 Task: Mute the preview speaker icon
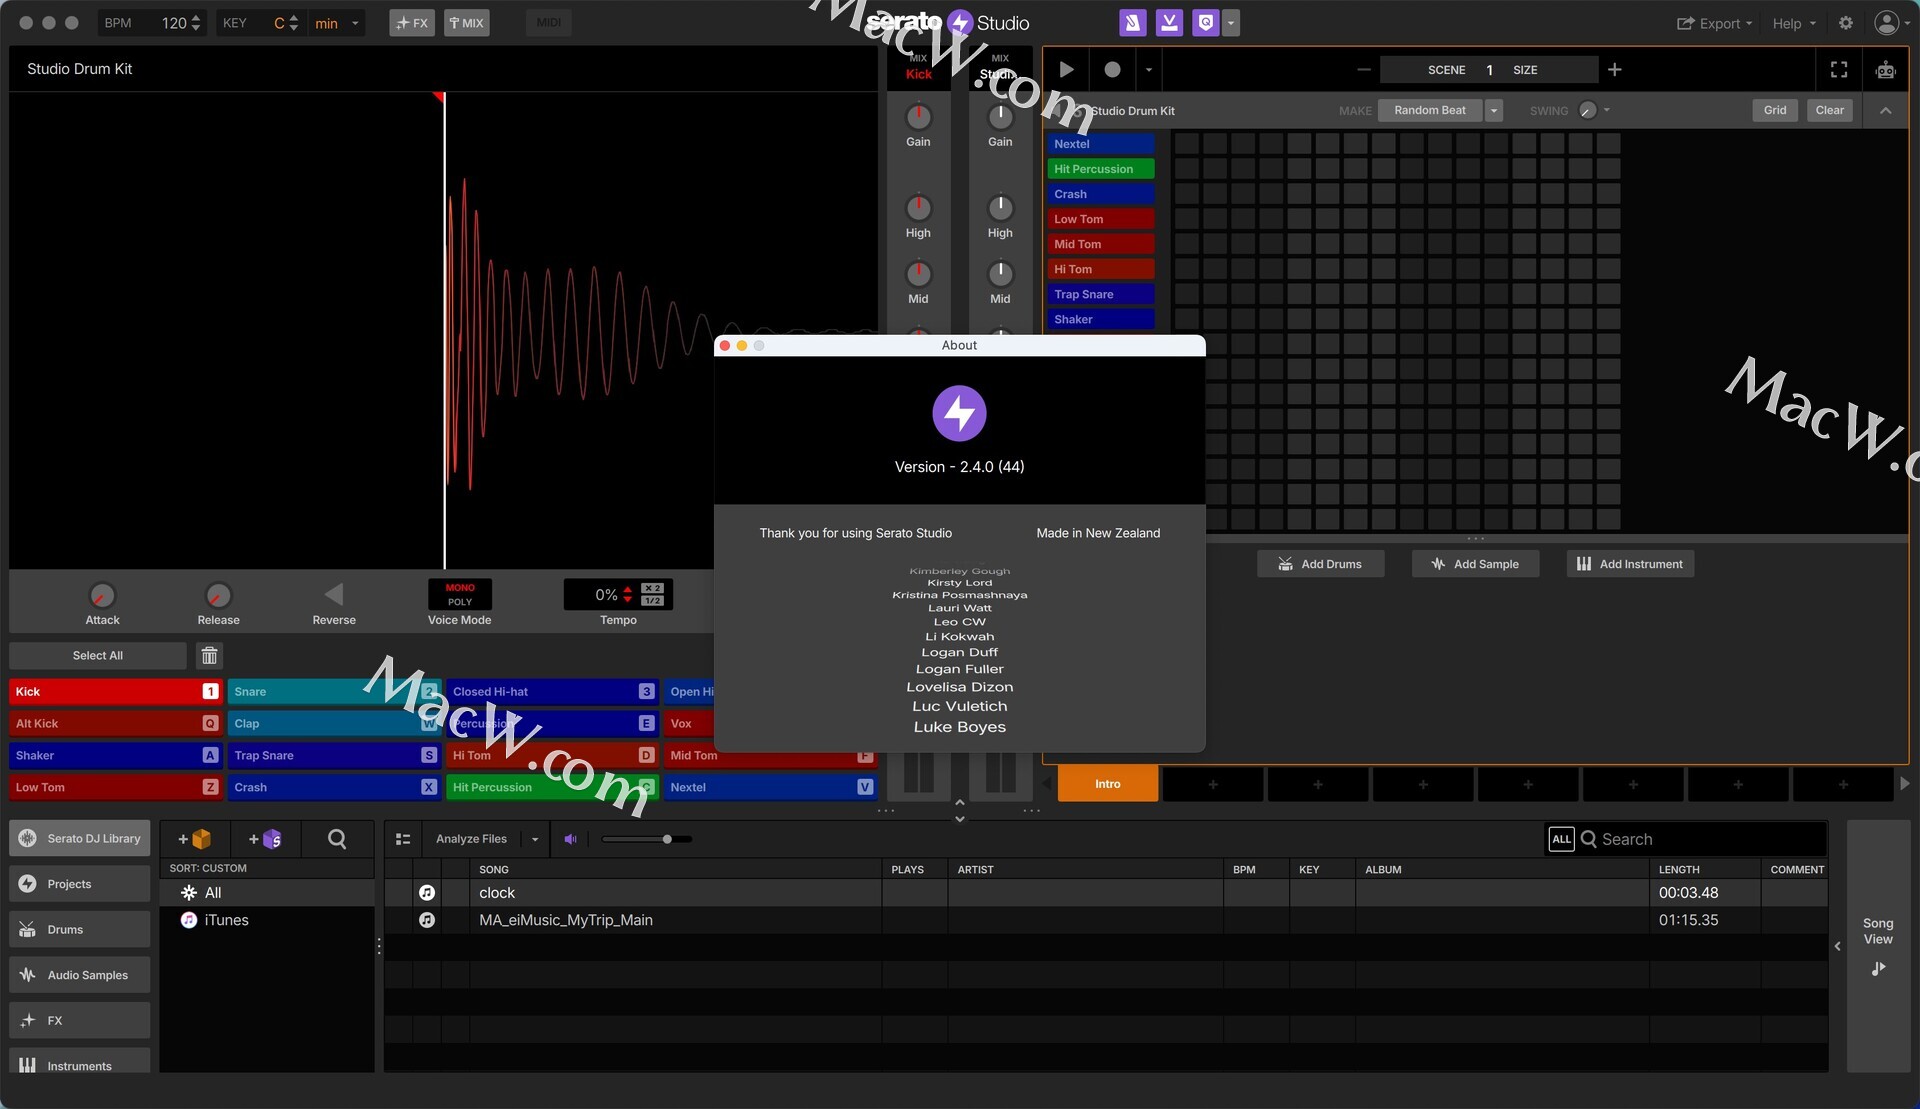tap(571, 839)
